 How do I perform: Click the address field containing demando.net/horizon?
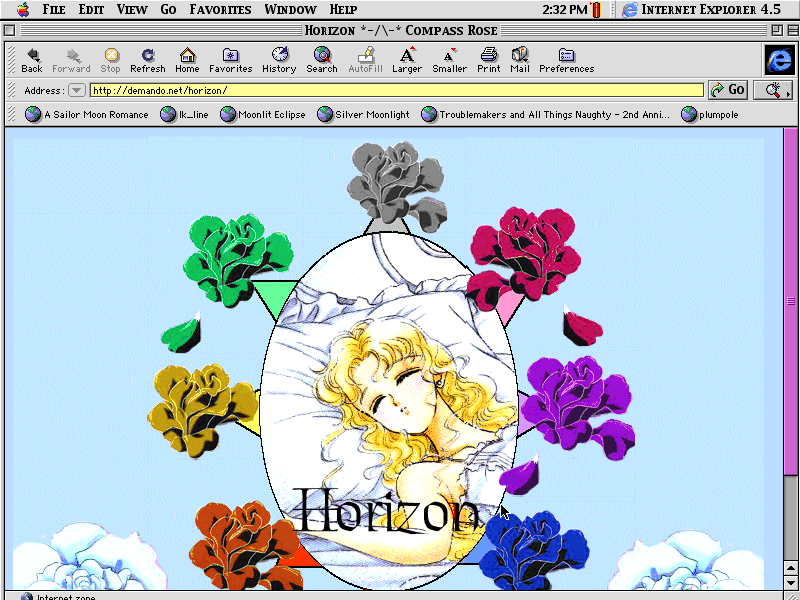pos(396,90)
